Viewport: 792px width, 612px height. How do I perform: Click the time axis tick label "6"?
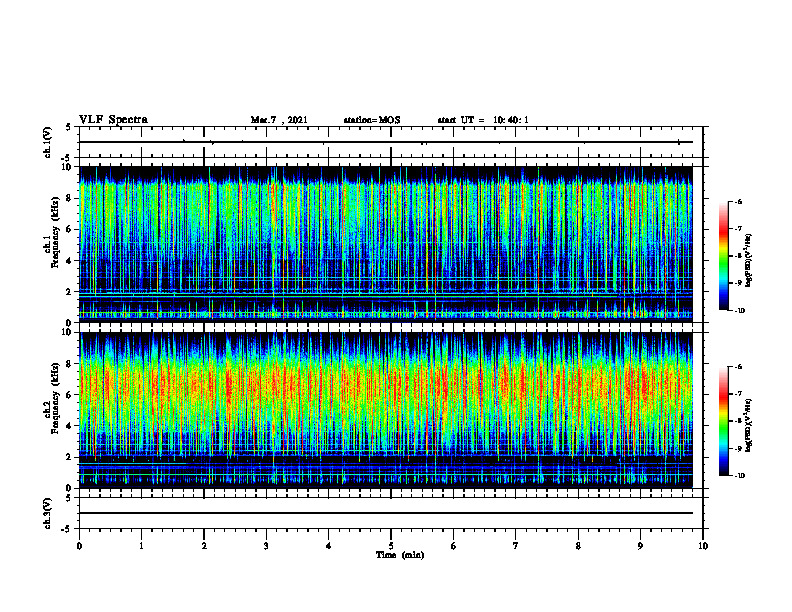[x=454, y=546]
